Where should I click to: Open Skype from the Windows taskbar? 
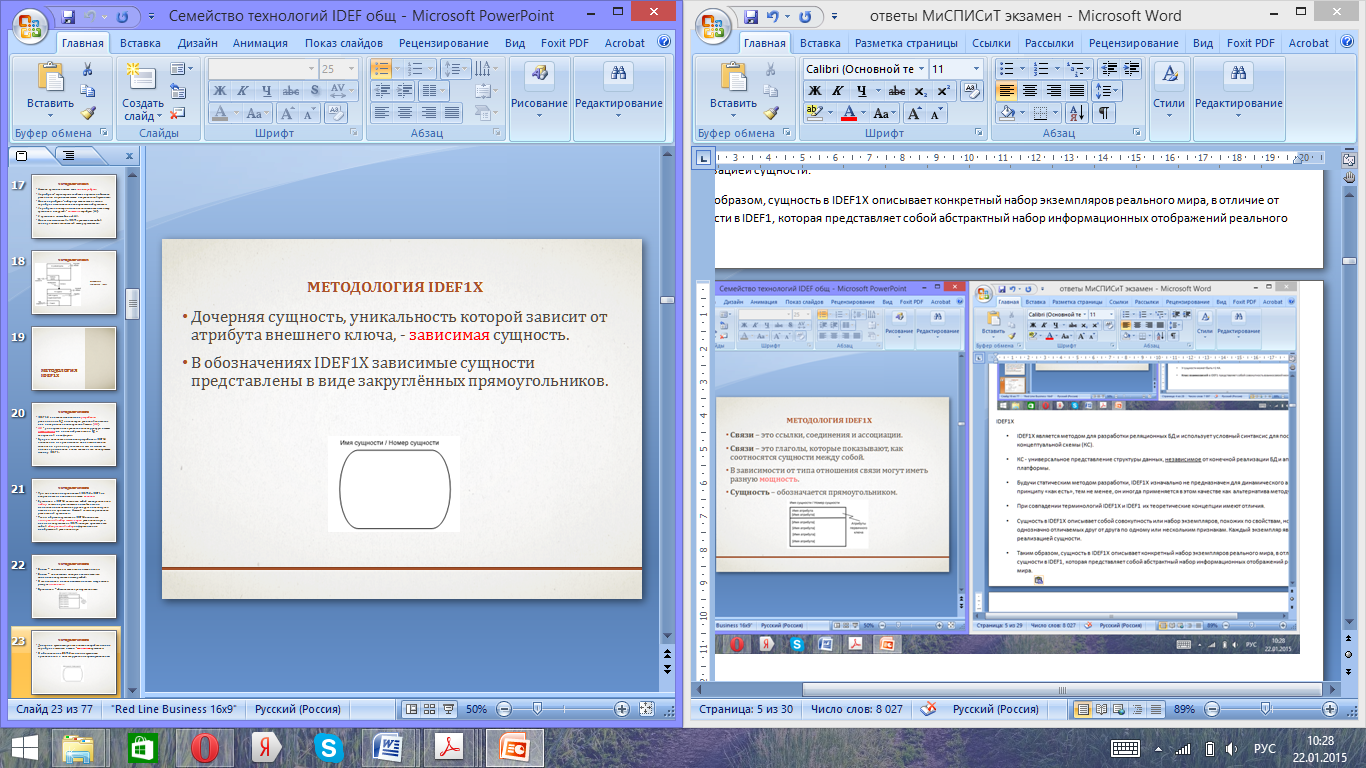point(327,747)
